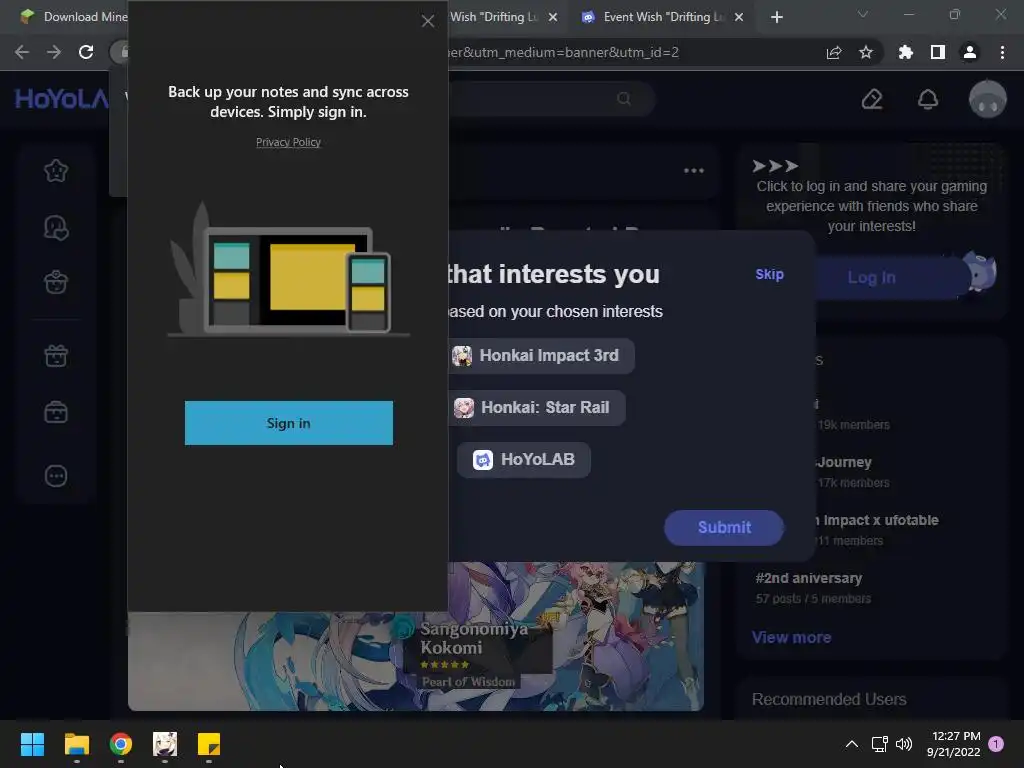Open volume control in system tray
Image resolution: width=1024 pixels, height=768 pixels.
click(904, 744)
